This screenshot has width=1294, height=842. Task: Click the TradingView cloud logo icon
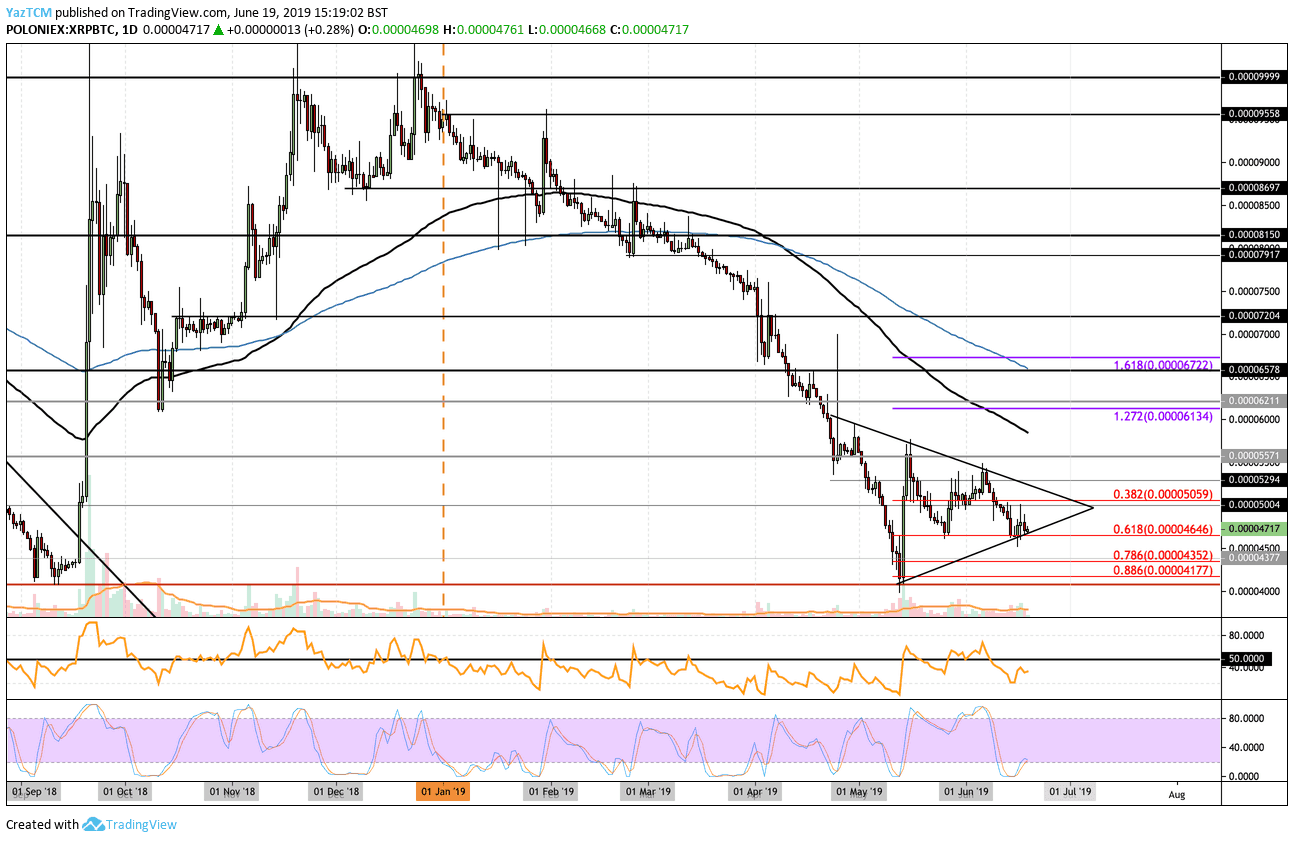click(x=94, y=825)
